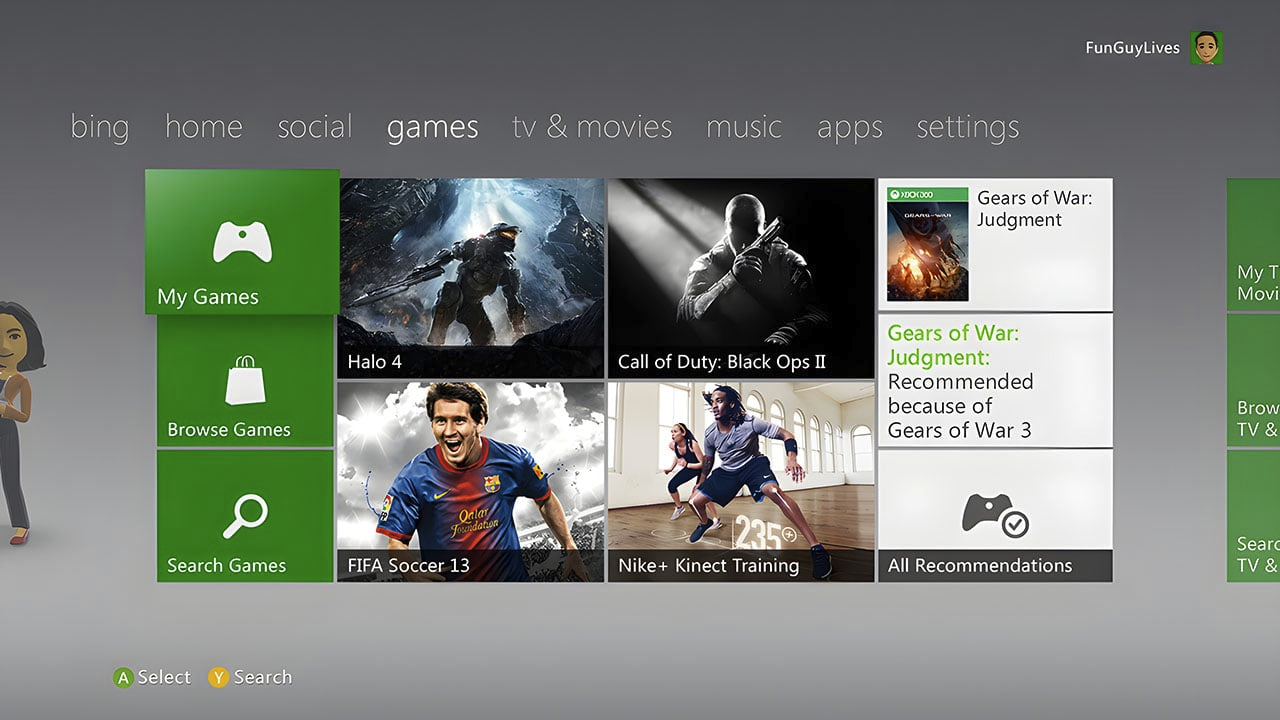Screen dimensions: 1280x720
Task: Open All Recommendations controller checkmark icon
Action: coord(995,513)
